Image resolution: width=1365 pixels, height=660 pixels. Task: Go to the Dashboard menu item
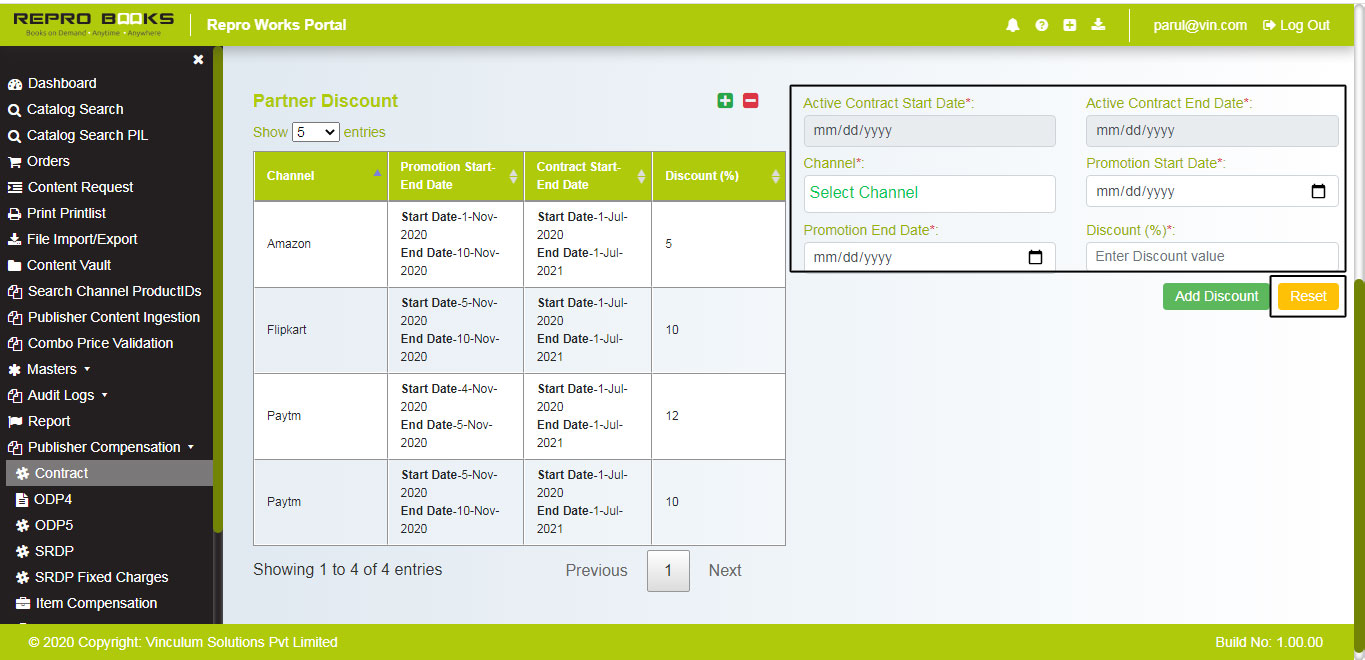[x=62, y=83]
